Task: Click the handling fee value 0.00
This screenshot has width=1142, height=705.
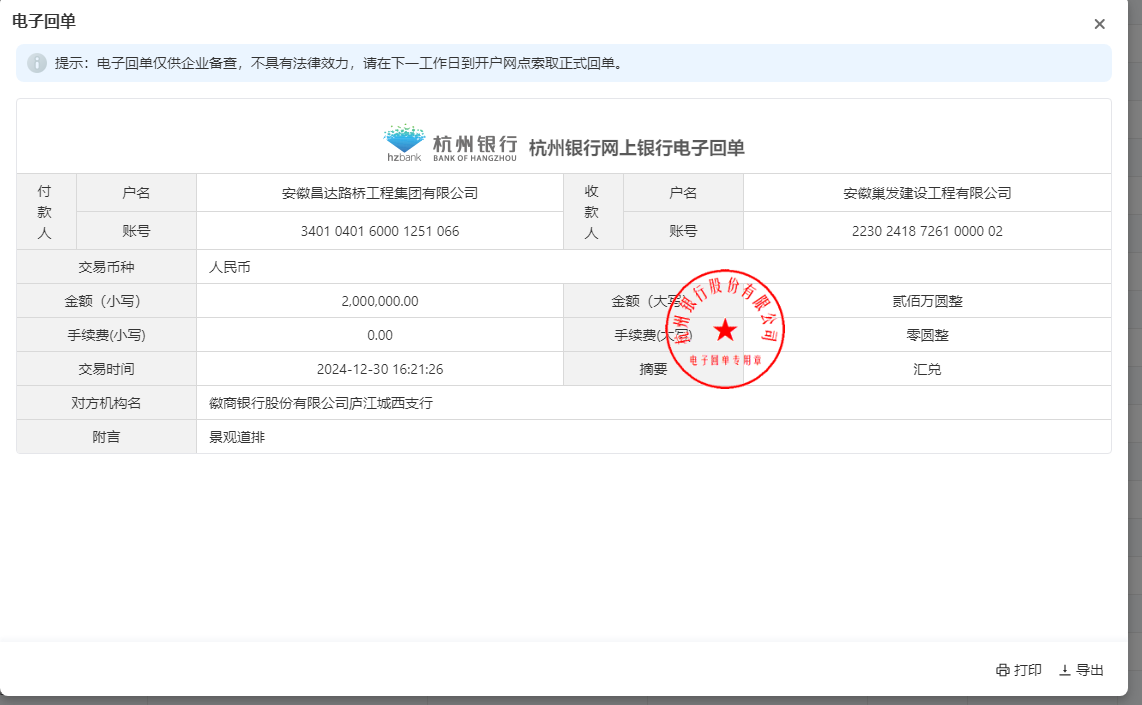Action: (x=380, y=335)
